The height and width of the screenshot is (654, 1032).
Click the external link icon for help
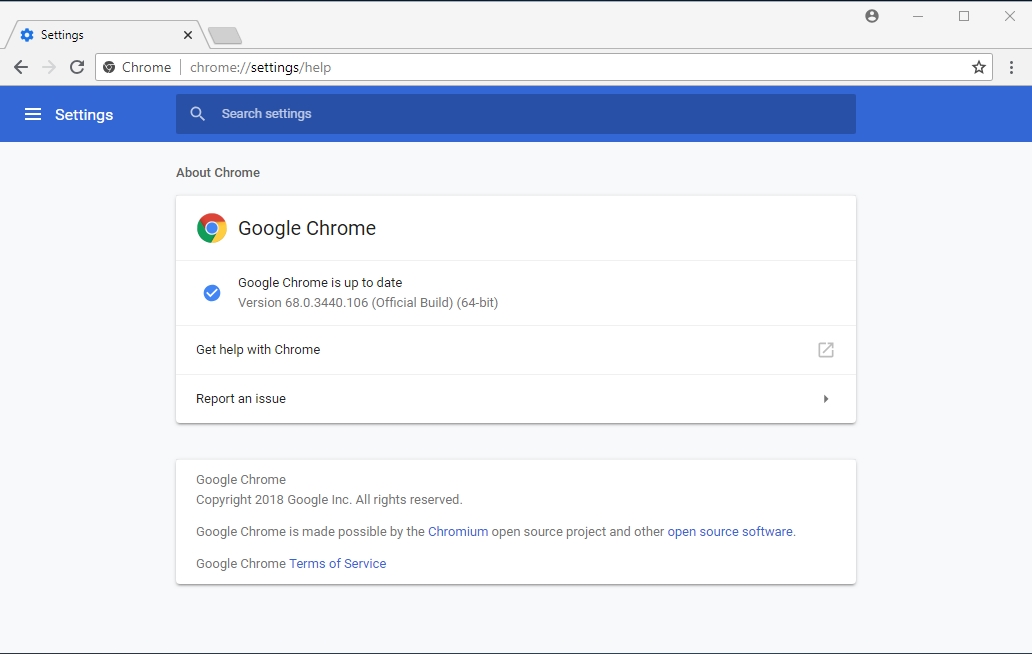(826, 349)
